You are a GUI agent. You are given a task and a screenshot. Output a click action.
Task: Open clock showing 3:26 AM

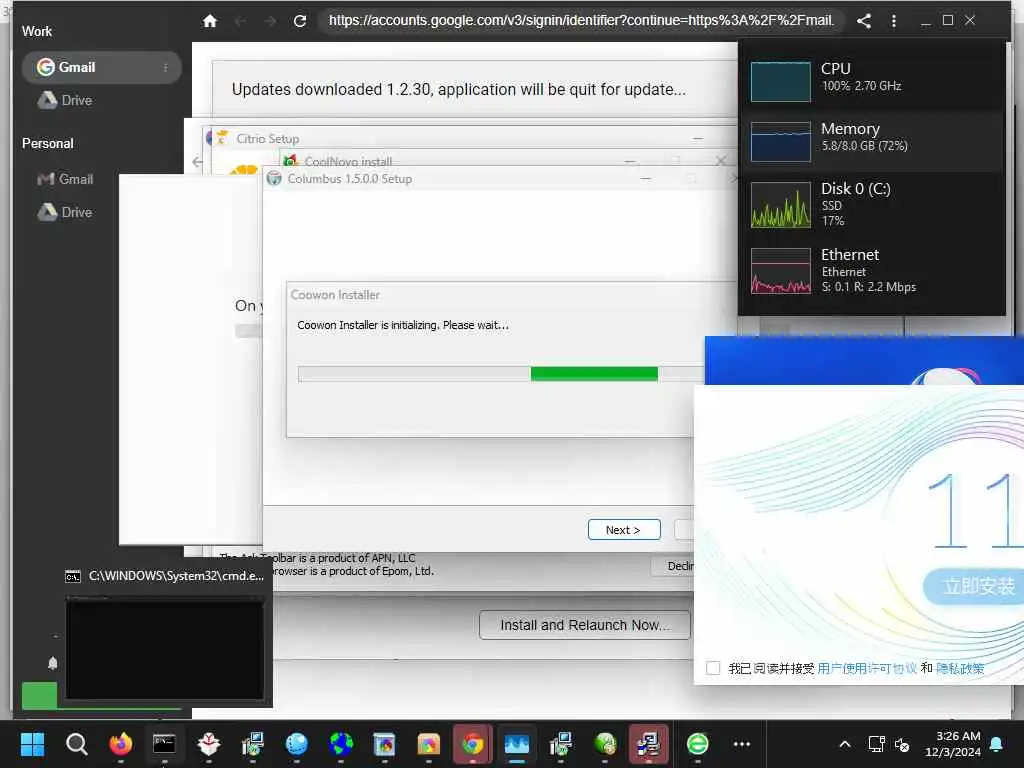point(953,744)
